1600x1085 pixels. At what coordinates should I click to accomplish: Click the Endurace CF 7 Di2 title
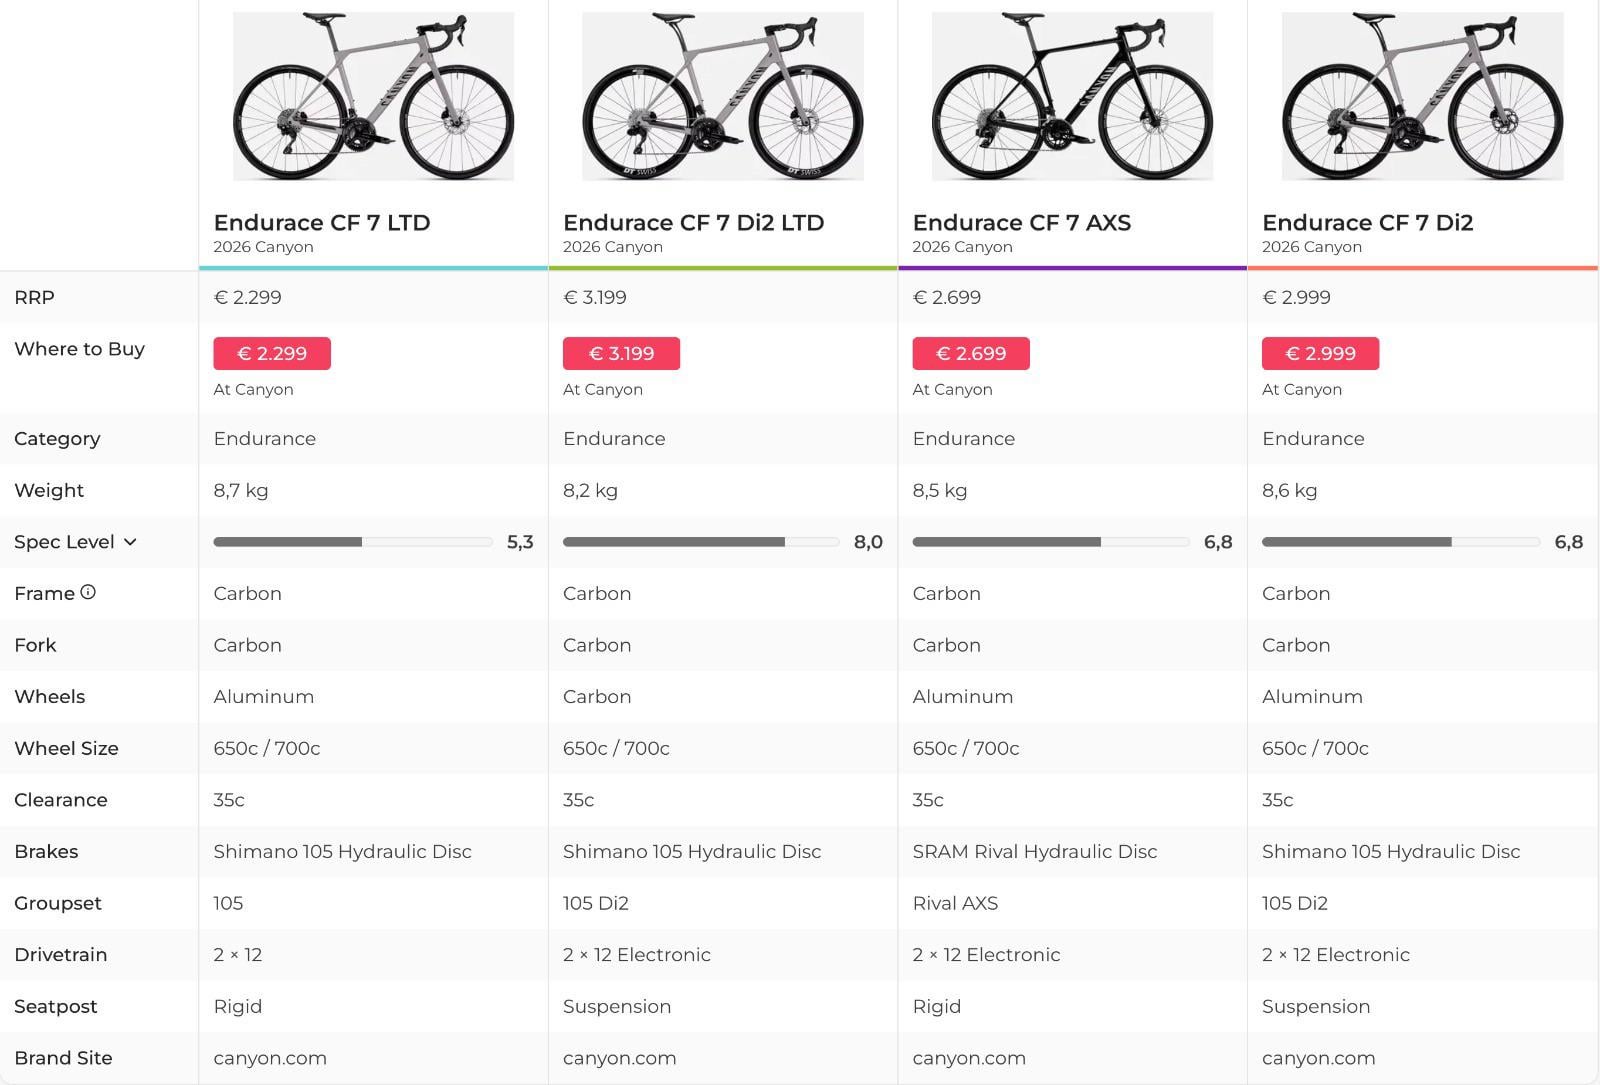pos(1367,223)
